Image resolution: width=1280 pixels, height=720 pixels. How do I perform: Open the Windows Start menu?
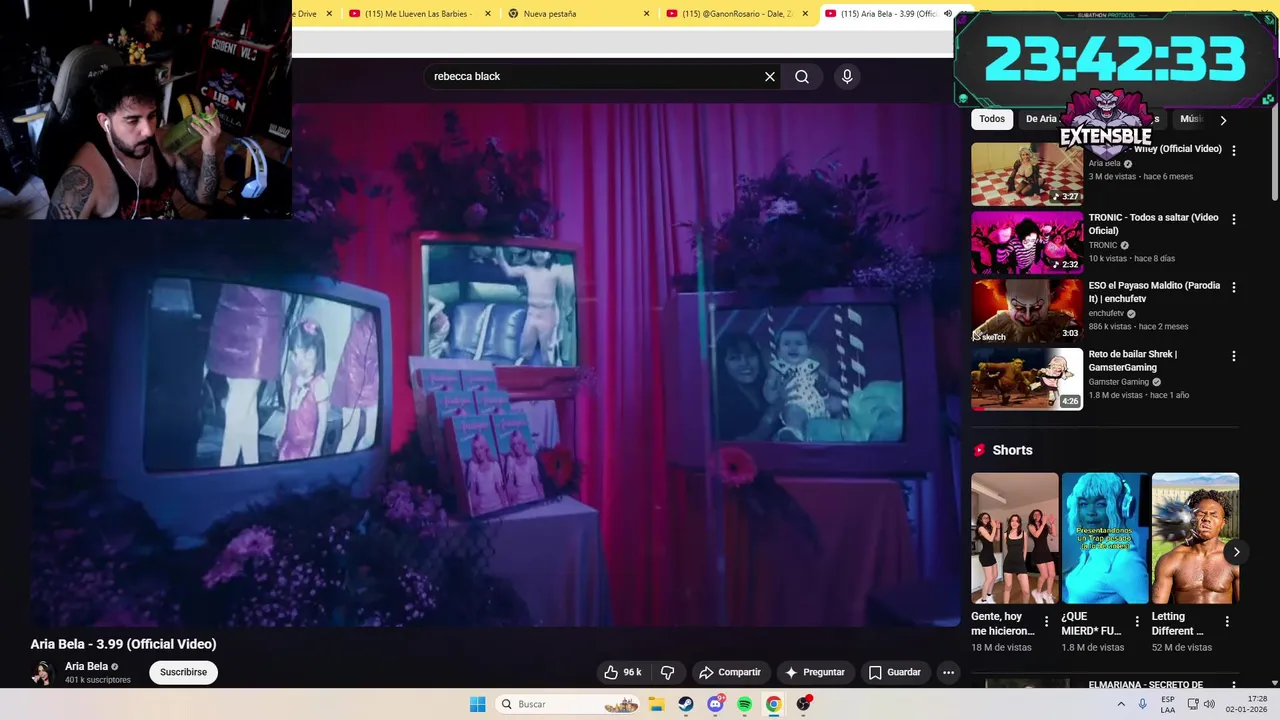coord(478,704)
